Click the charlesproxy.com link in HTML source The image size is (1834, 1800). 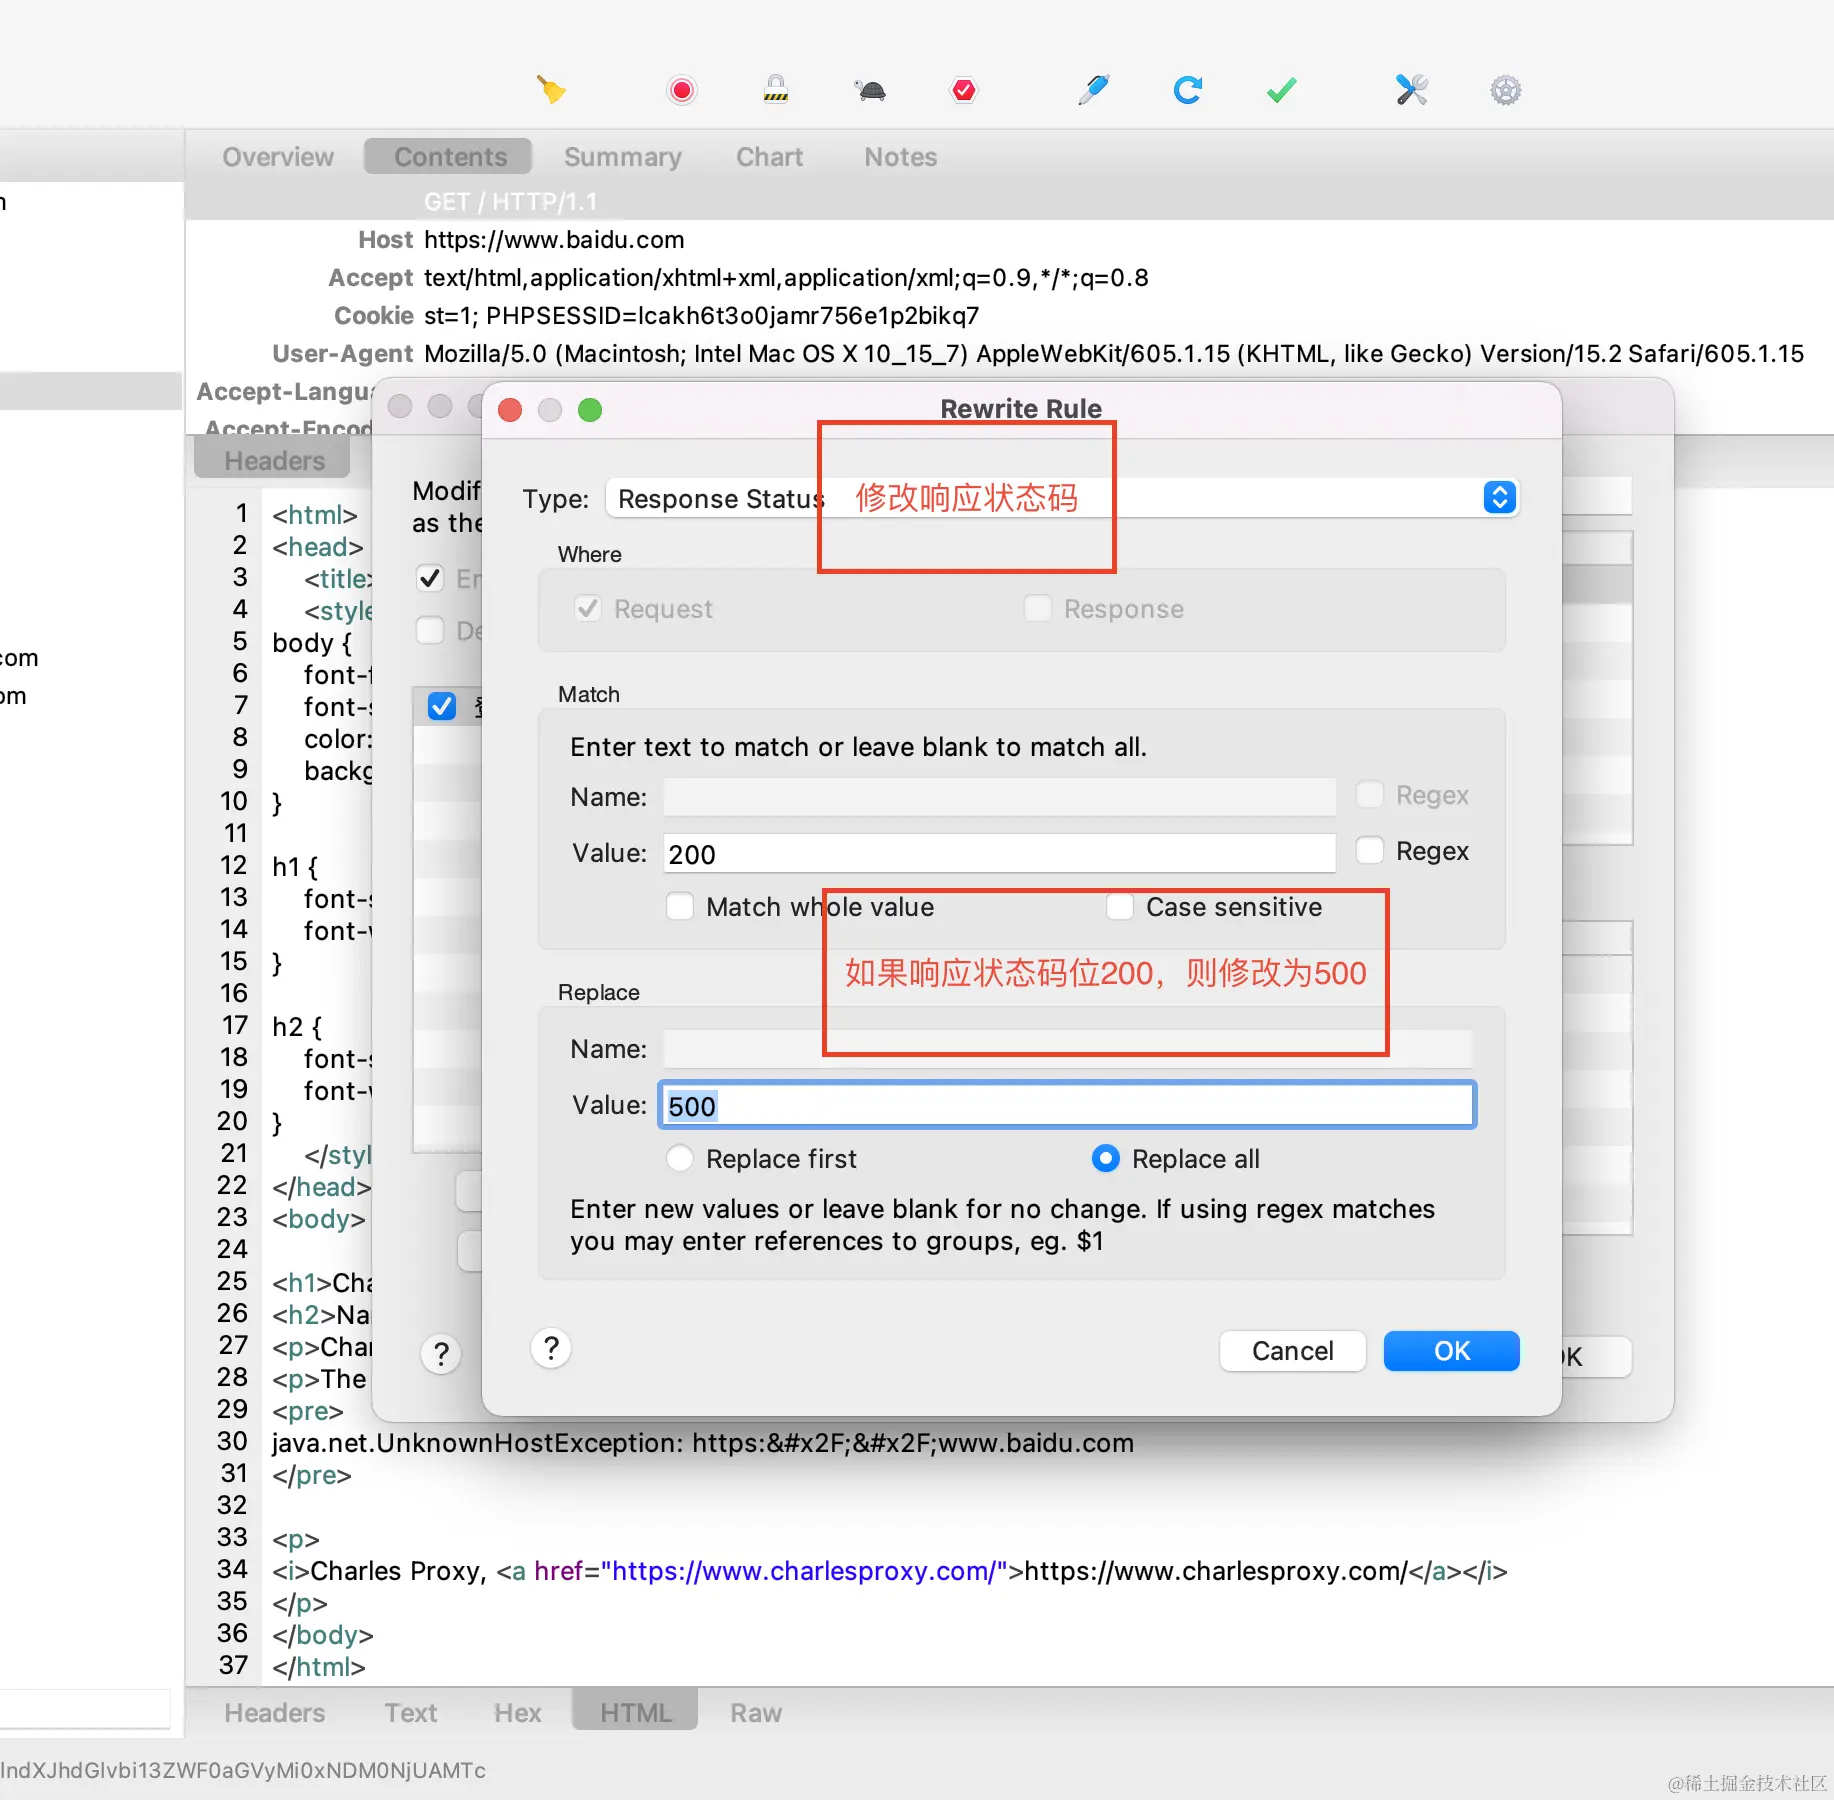(x=803, y=1571)
